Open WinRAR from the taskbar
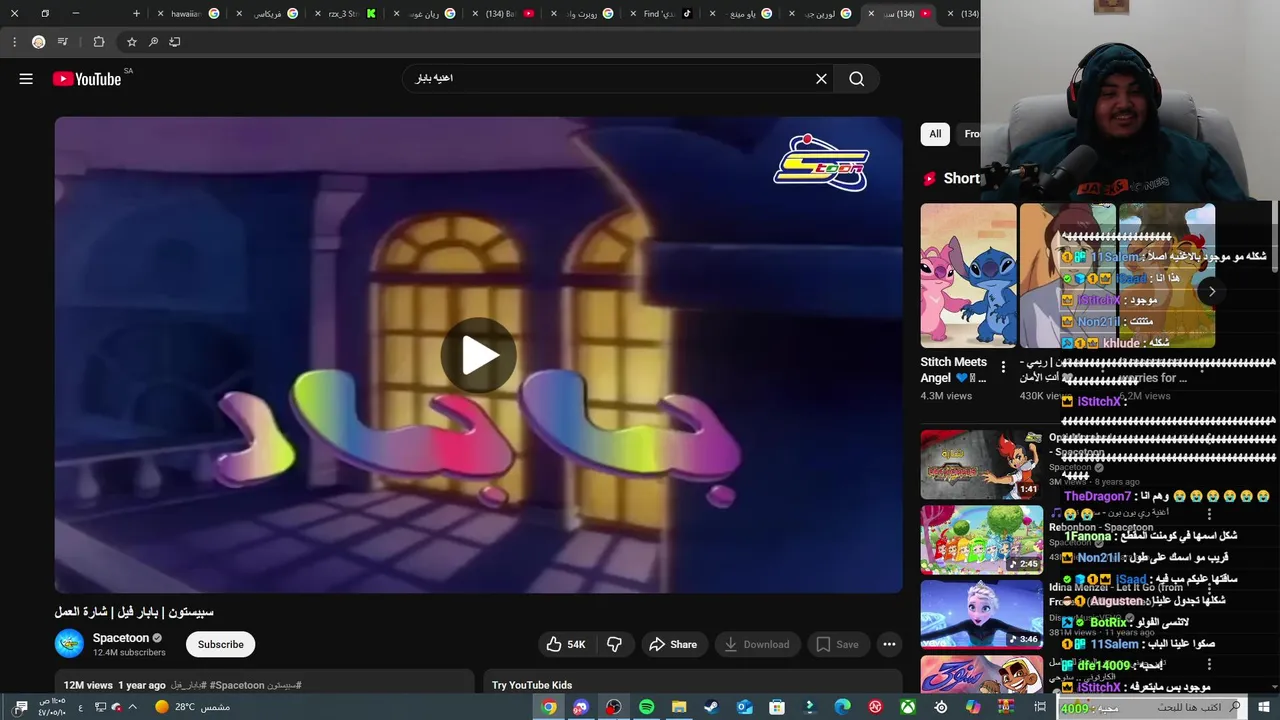1280x720 pixels. click(1006, 707)
